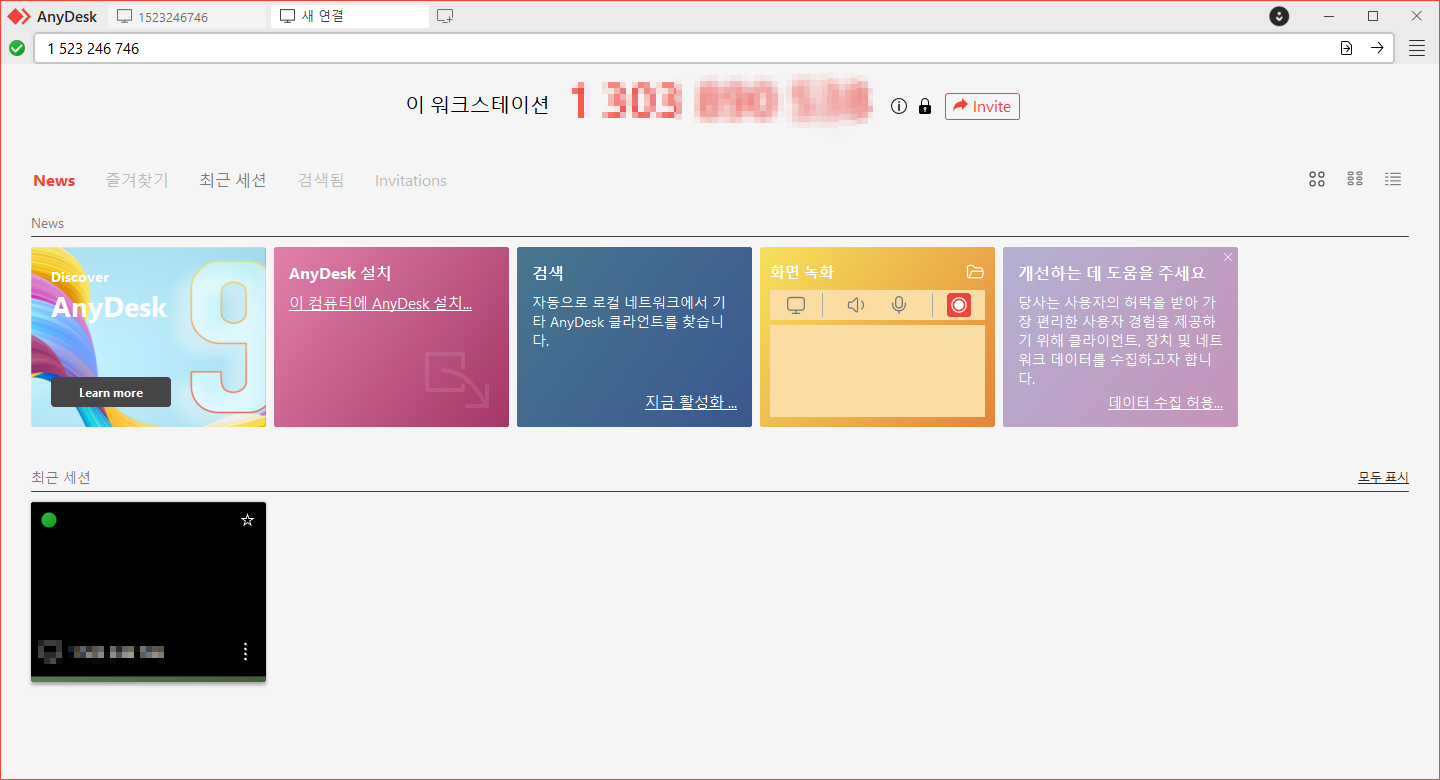Switch to the 즐겨찾기 tab
The height and width of the screenshot is (780, 1440).
tap(137, 180)
